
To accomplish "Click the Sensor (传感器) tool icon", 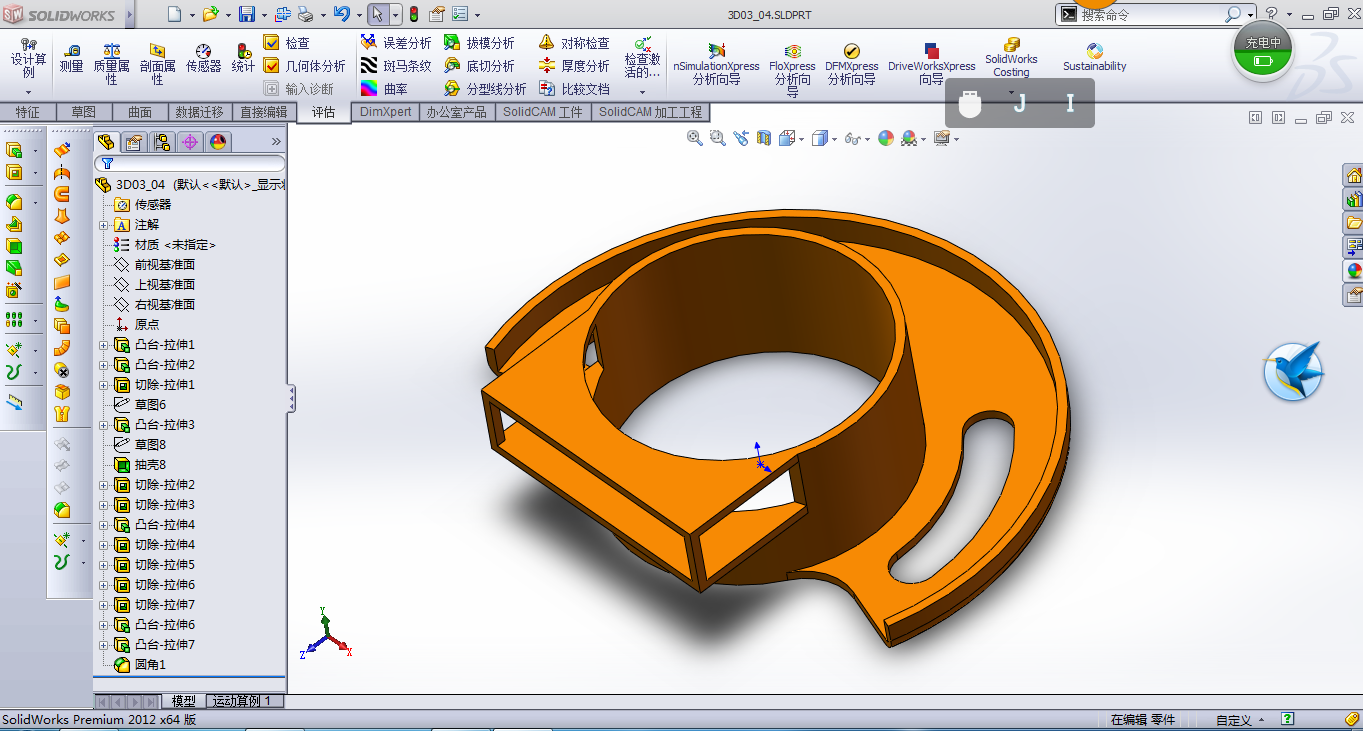I will point(203,51).
